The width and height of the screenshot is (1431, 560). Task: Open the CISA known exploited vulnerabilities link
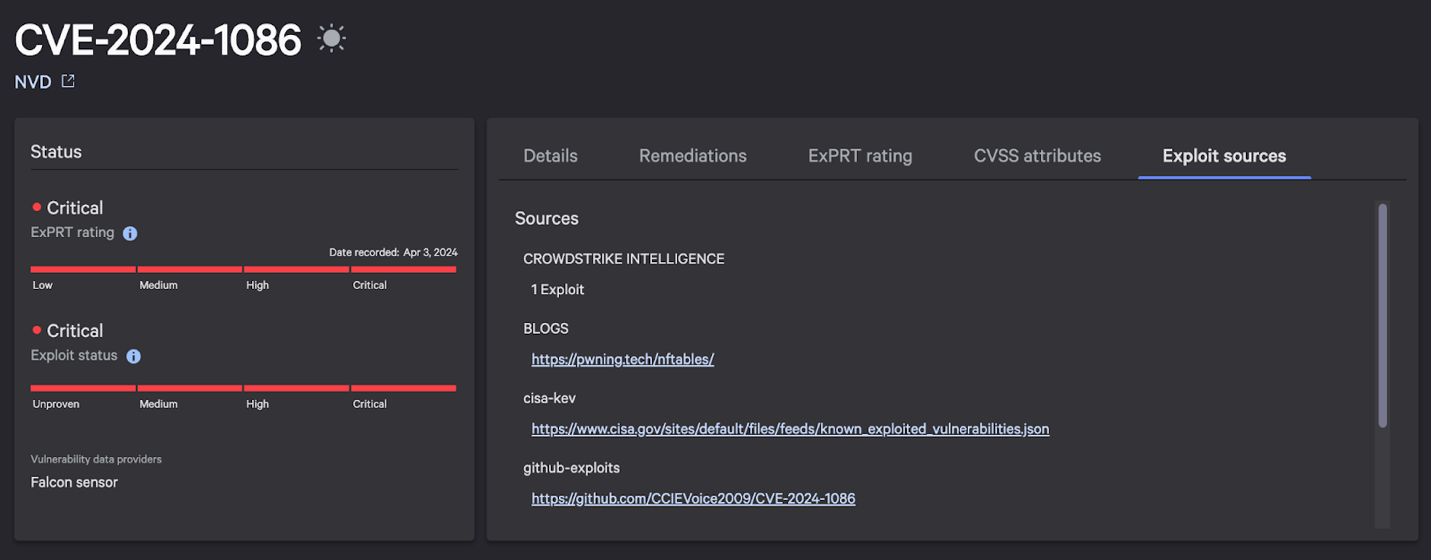pos(790,429)
